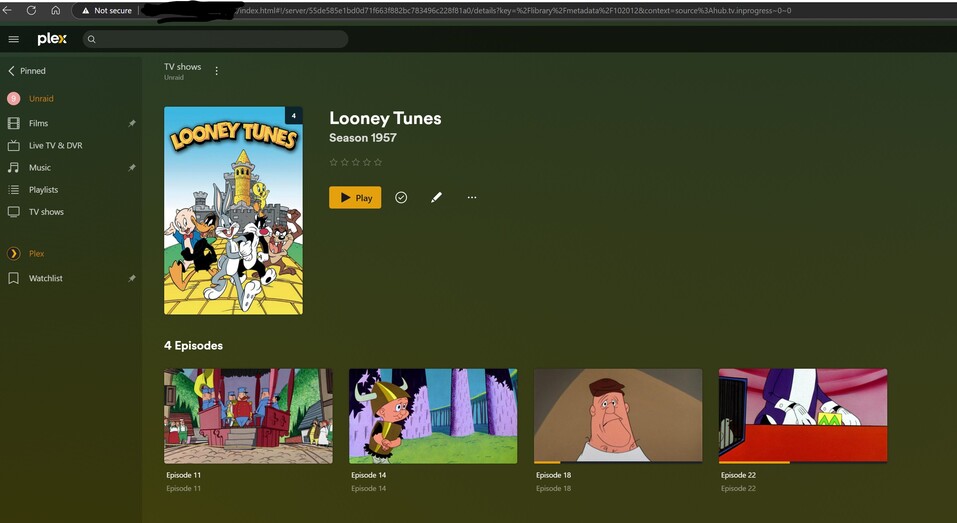Mark season as played checkmark
Viewport: 957px width, 523px height.
pyautogui.click(x=401, y=197)
